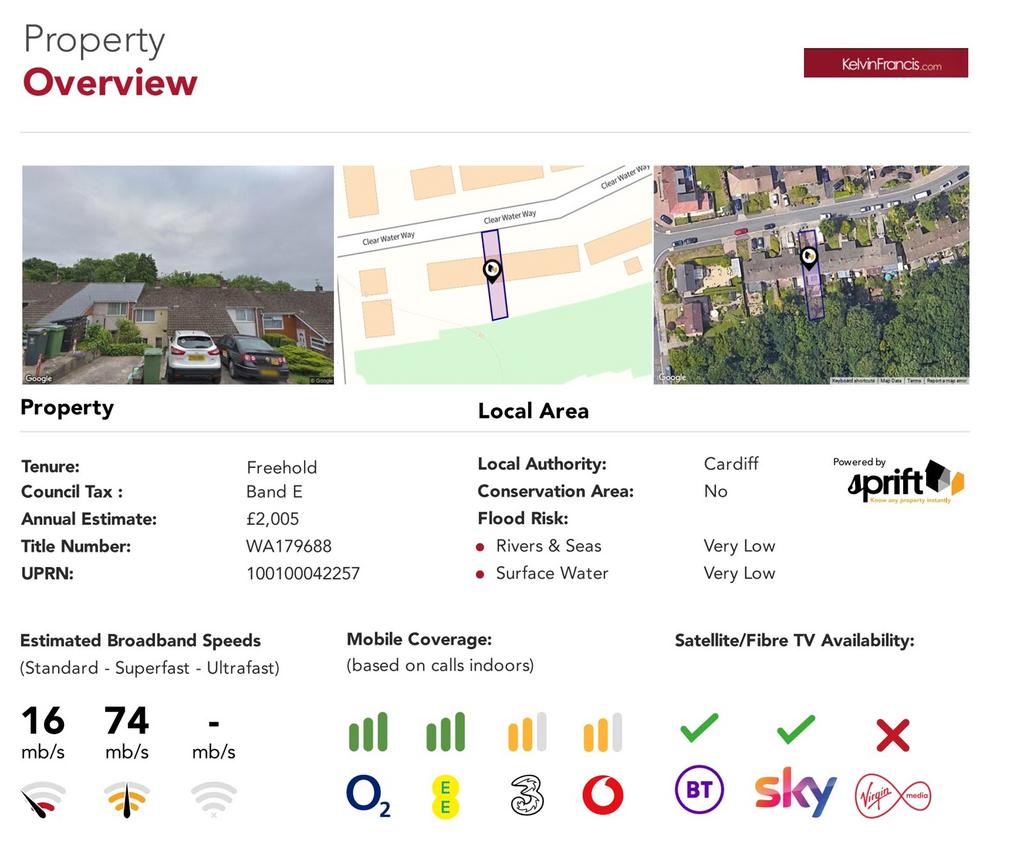
Task: Click the O2 green signal bars
Action: coord(368,731)
